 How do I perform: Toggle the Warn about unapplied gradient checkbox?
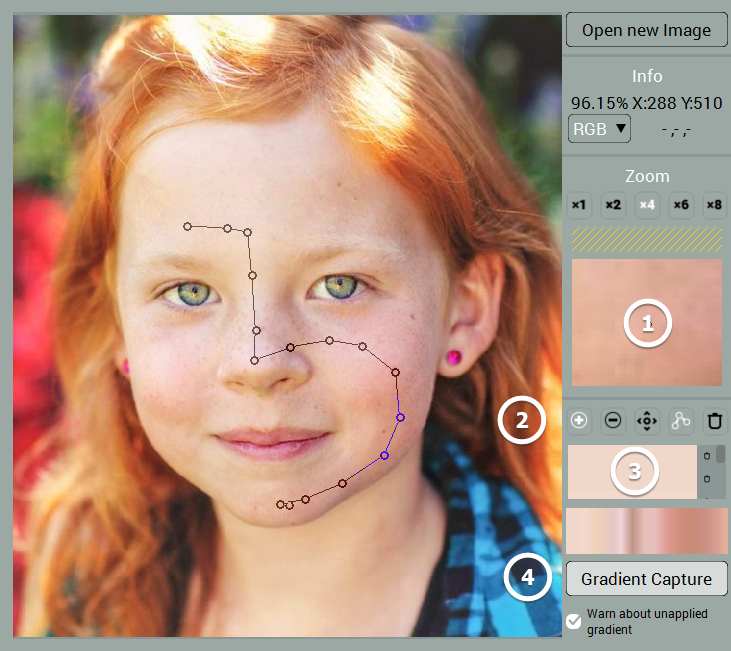click(x=574, y=621)
